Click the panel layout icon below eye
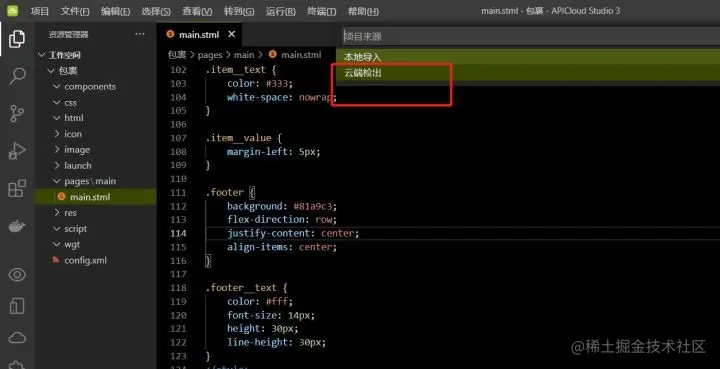The height and width of the screenshot is (369, 720). pyautogui.click(x=17, y=306)
